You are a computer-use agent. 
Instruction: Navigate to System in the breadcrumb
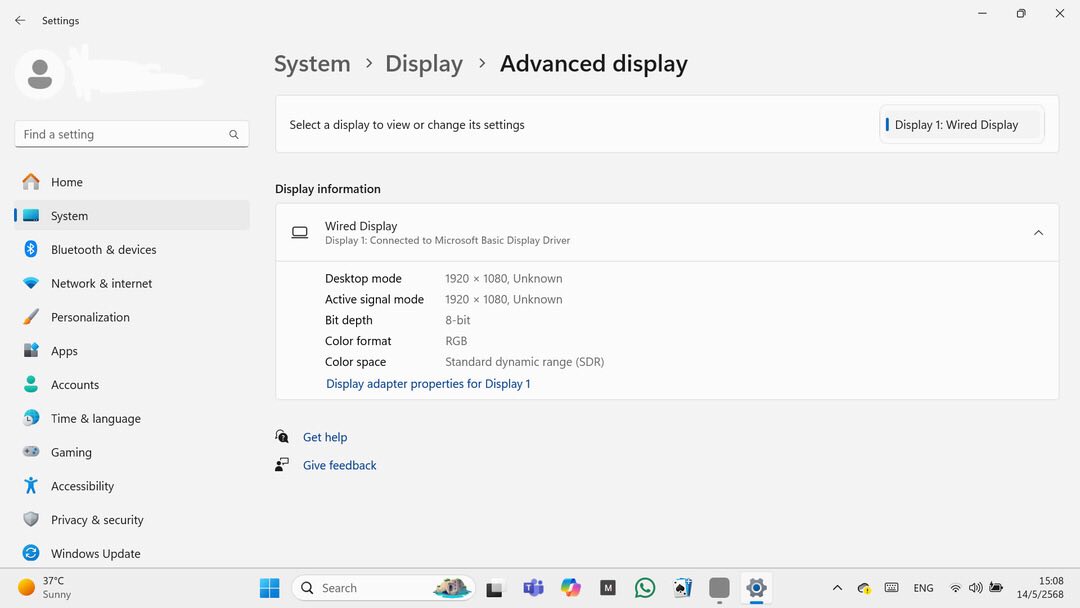click(x=312, y=63)
